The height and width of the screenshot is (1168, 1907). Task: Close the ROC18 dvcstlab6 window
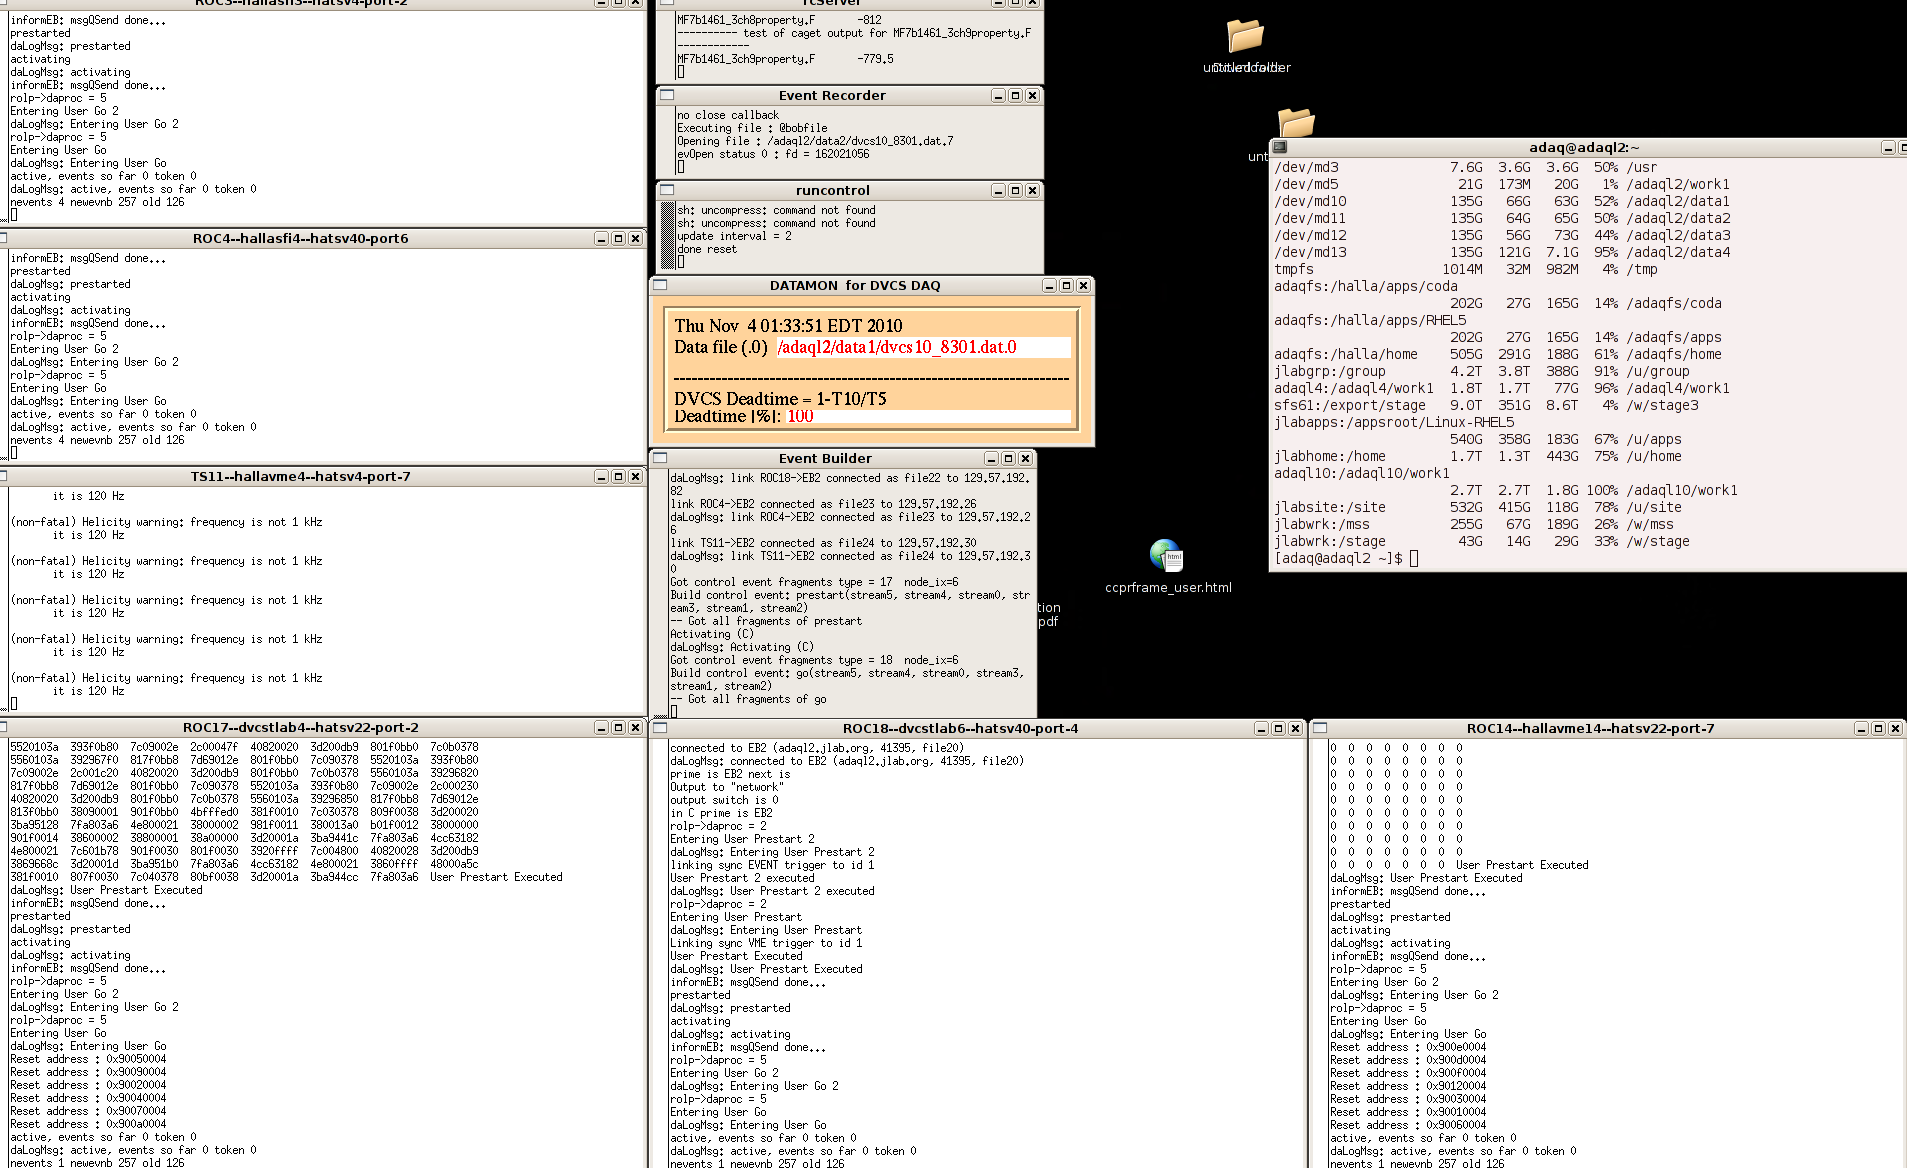[1295, 728]
